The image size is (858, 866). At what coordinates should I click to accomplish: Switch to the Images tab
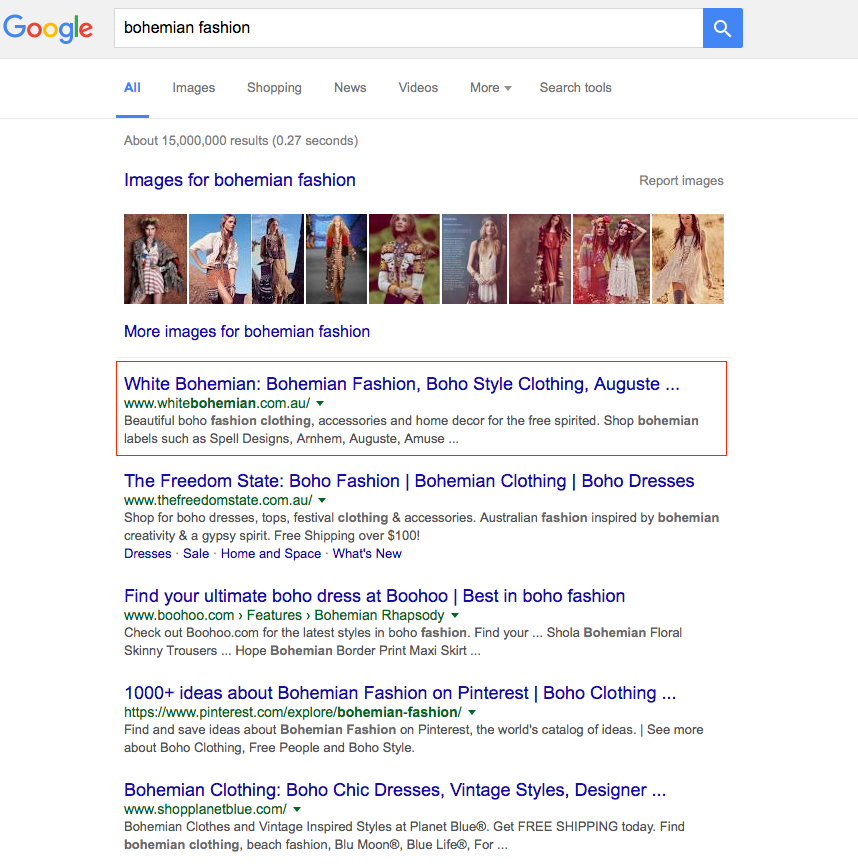(193, 88)
